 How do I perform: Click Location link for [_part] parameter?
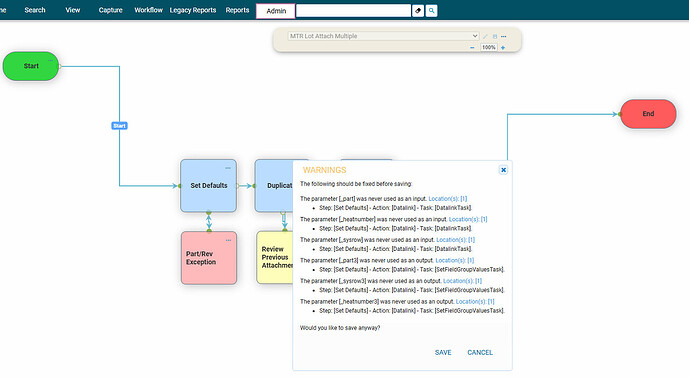pyautogui.click(x=448, y=199)
